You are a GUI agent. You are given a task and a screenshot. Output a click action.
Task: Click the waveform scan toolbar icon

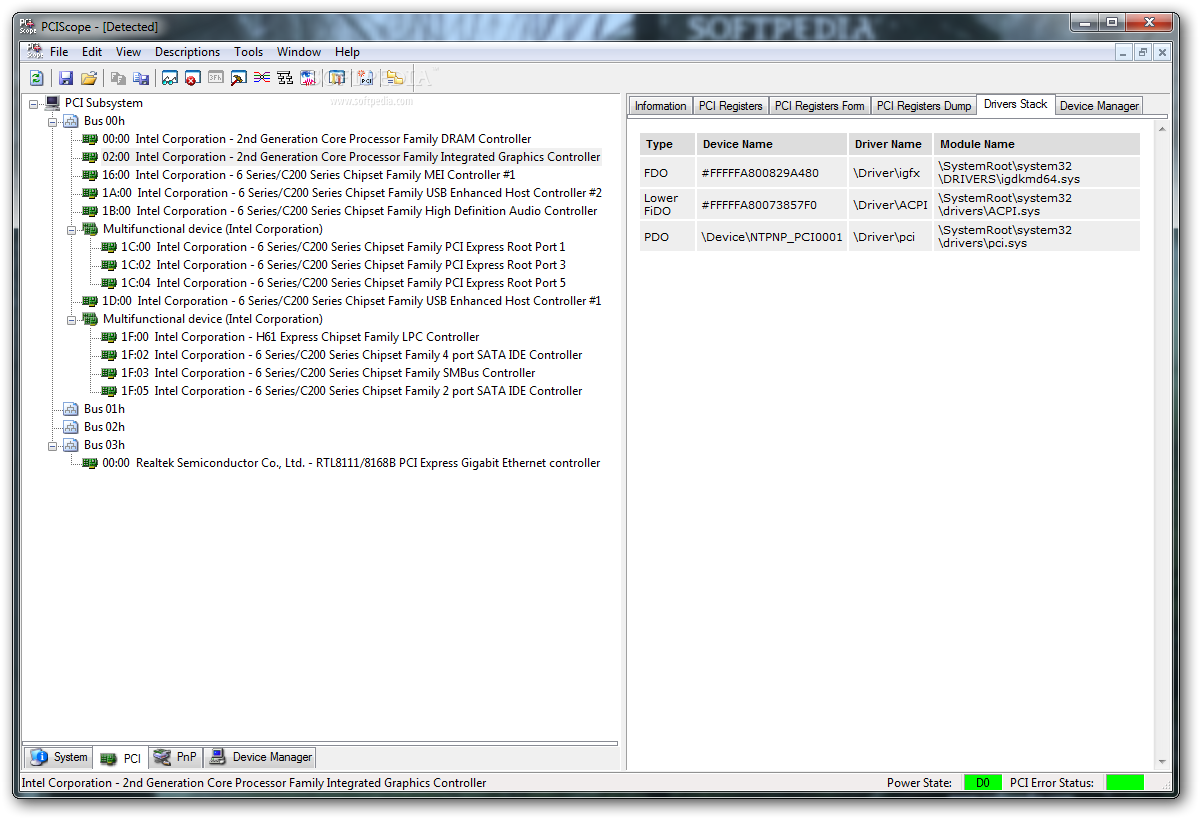(x=308, y=78)
